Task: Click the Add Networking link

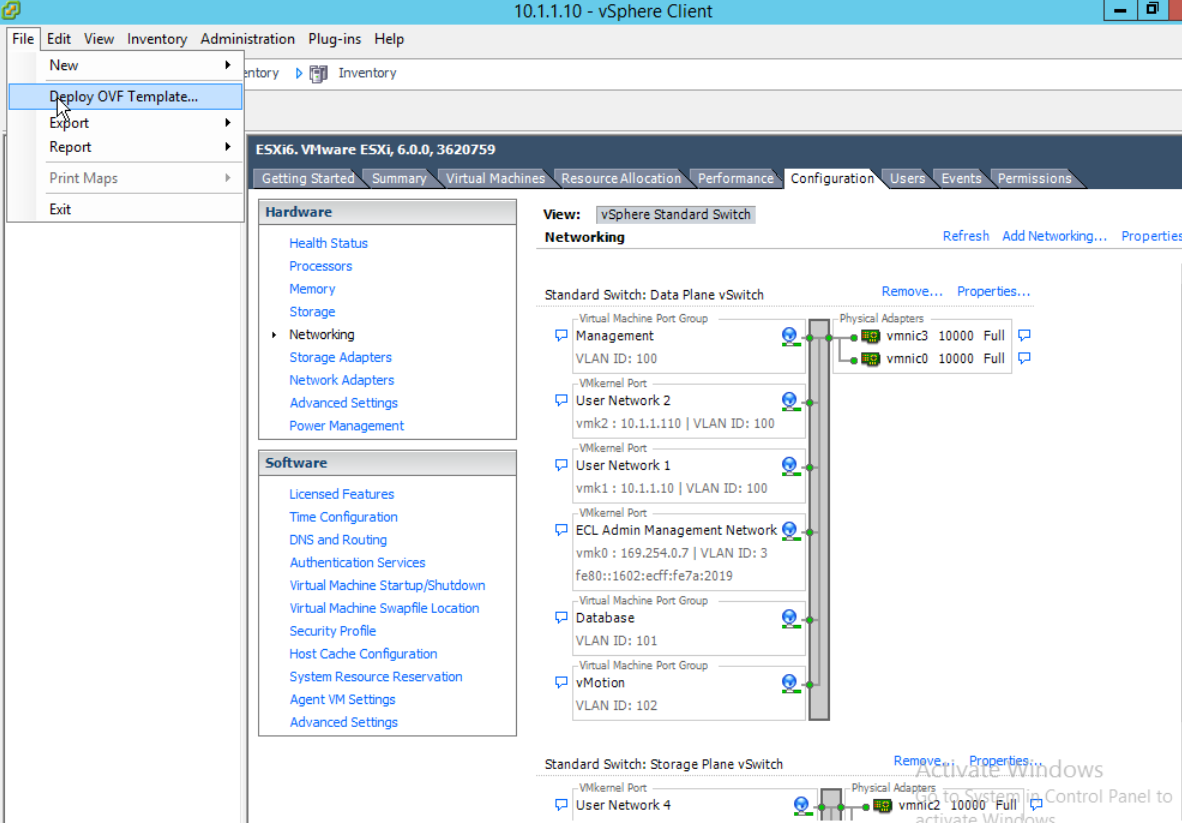Action: [1053, 235]
